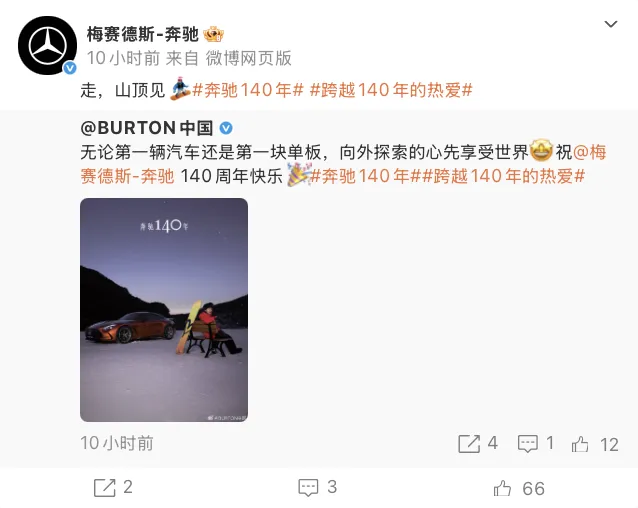This screenshot has height=508, width=638.
Task: Open the first #奔驰140年# hashtag in main post
Action: pos(248,90)
